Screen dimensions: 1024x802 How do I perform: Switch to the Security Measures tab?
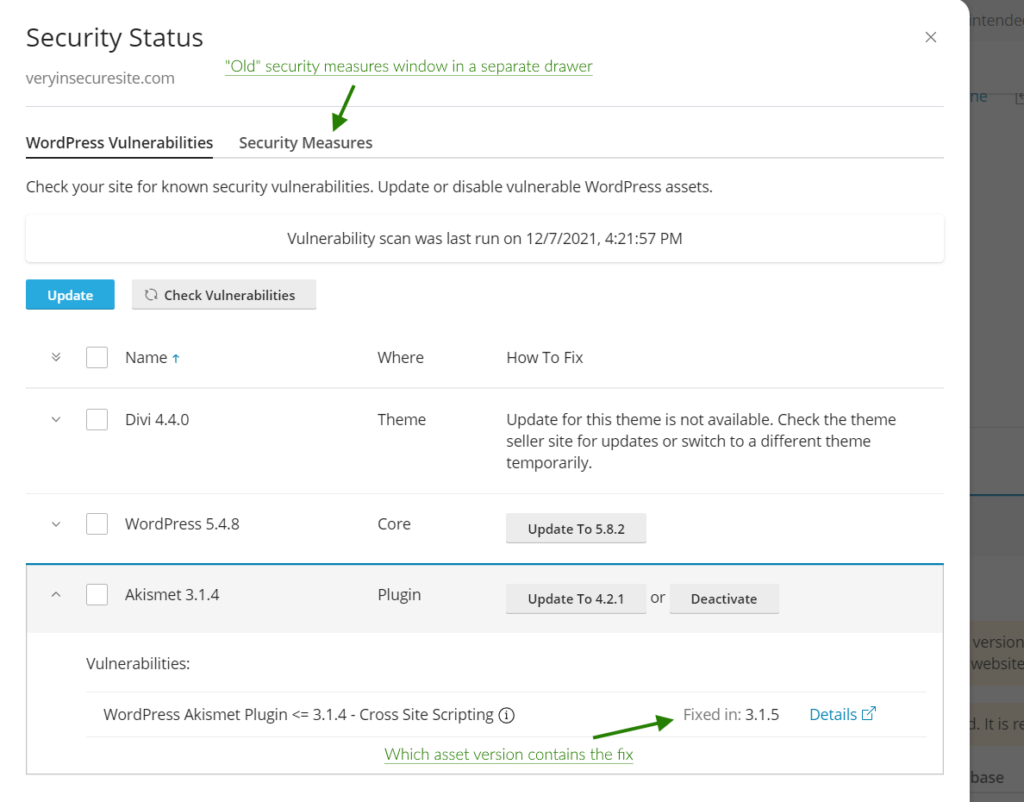tap(306, 142)
